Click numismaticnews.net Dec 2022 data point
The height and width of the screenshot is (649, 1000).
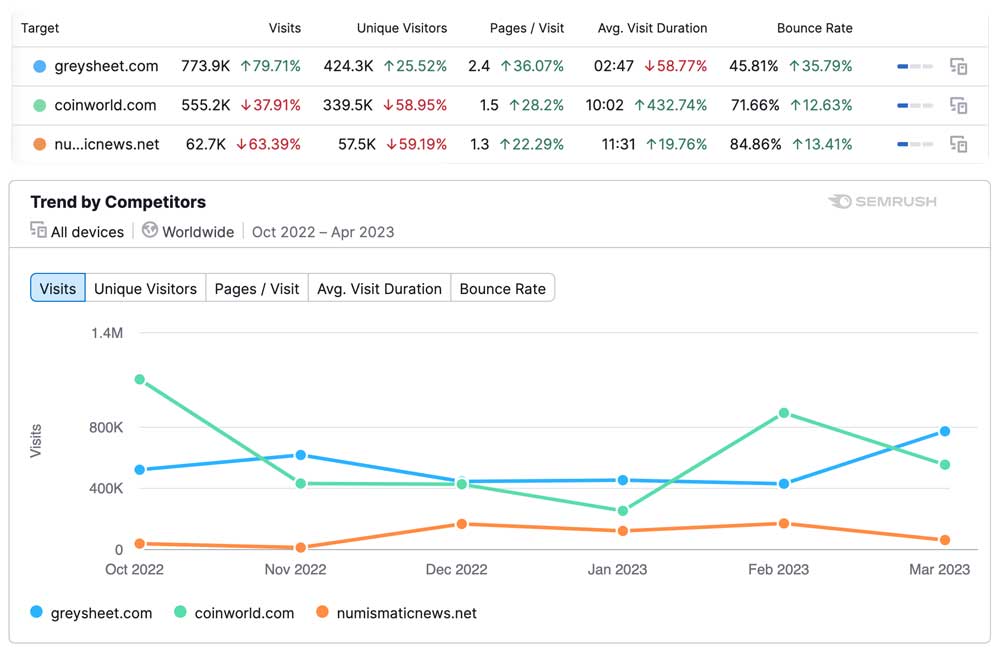click(x=462, y=523)
